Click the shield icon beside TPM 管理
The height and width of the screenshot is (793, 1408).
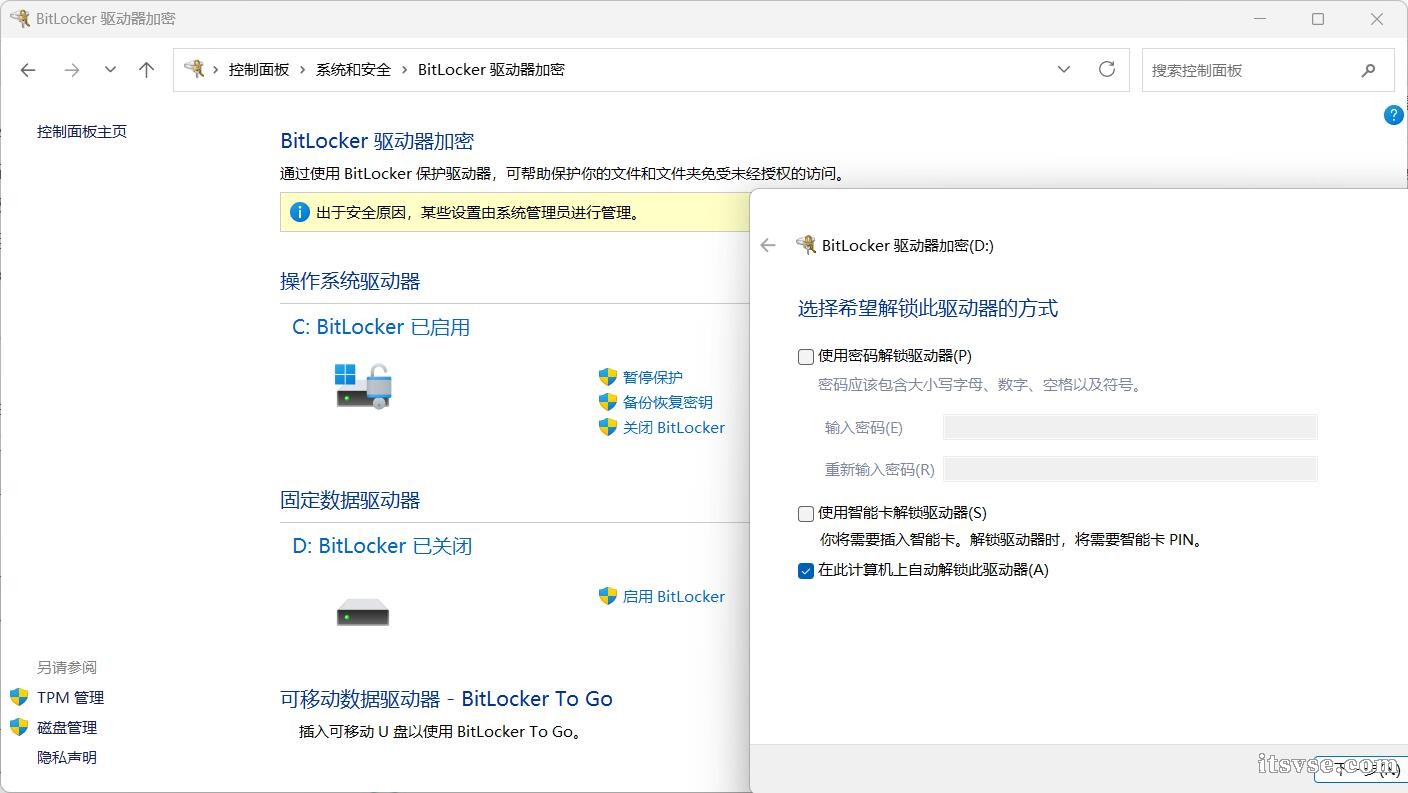click(x=19, y=697)
